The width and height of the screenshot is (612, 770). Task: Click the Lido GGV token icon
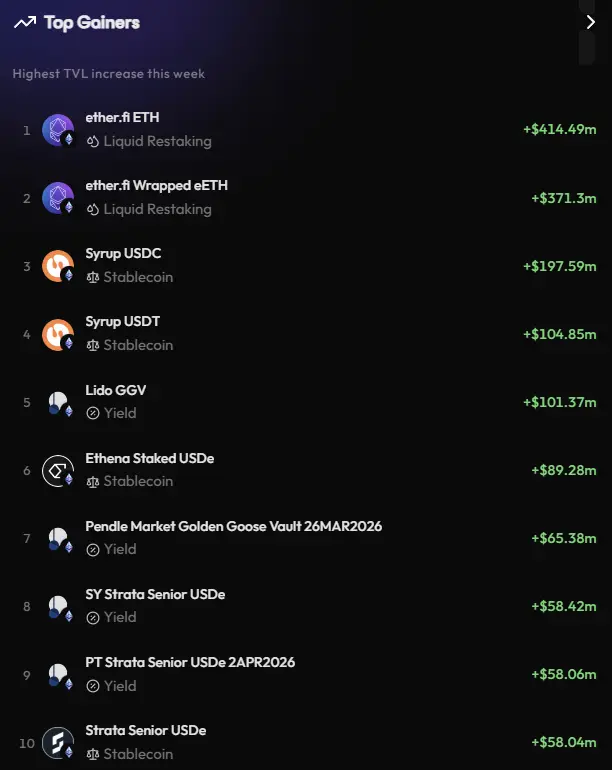pyautogui.click(x=58, y=402)
